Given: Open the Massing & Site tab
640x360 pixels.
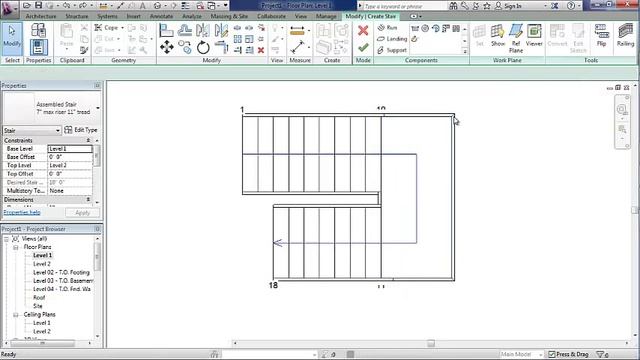Looking at the screenshot, I should (229, 16).
